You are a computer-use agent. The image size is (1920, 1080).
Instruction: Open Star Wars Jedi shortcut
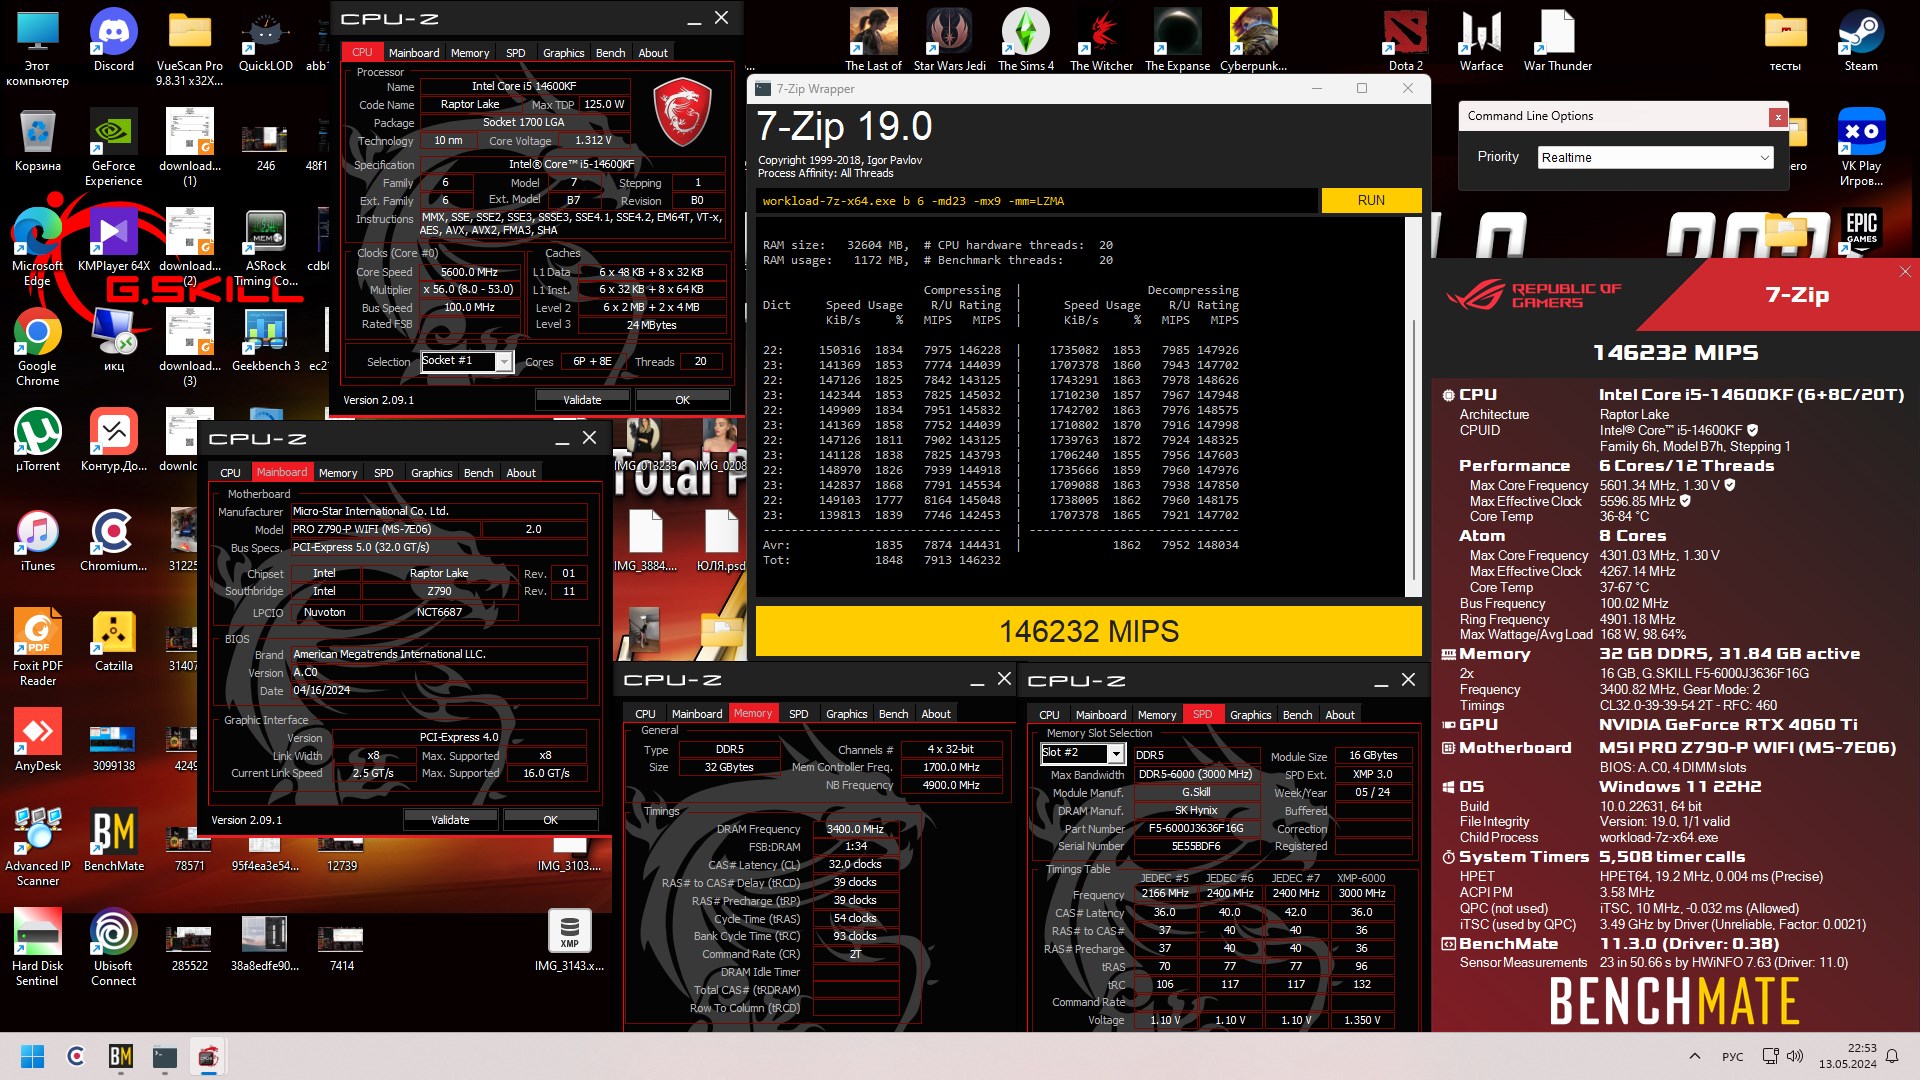949,40
